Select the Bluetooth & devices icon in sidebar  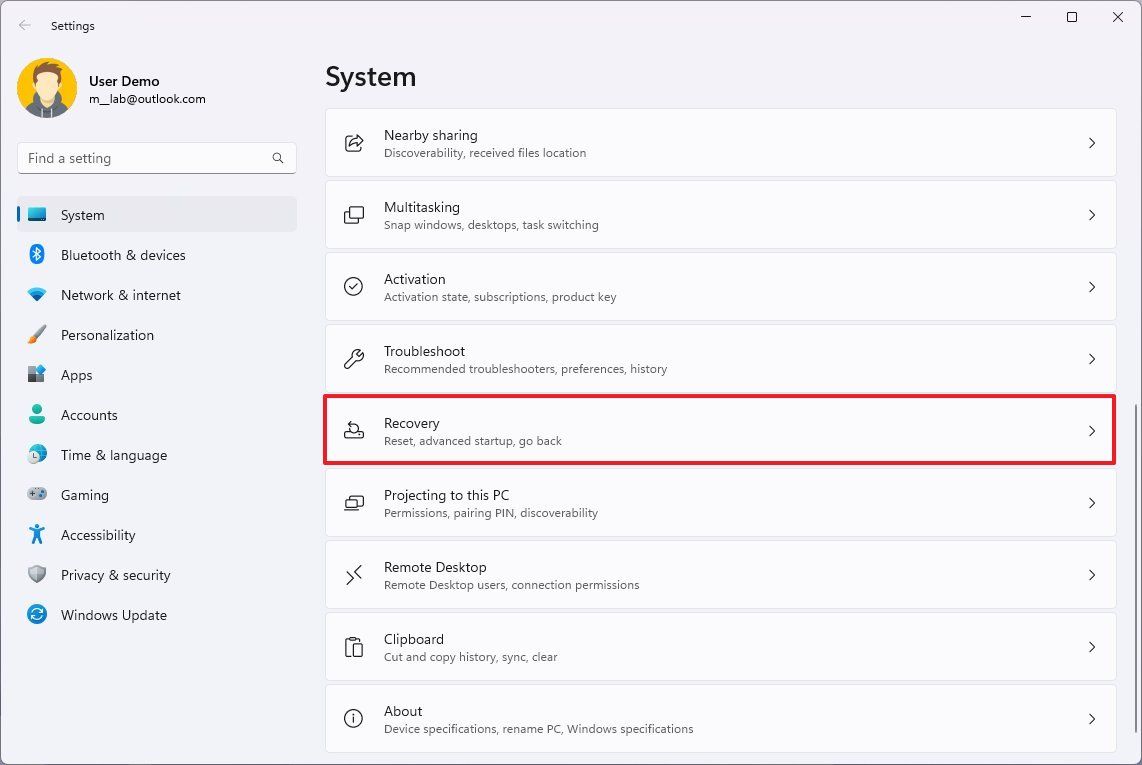click(36, 255)
